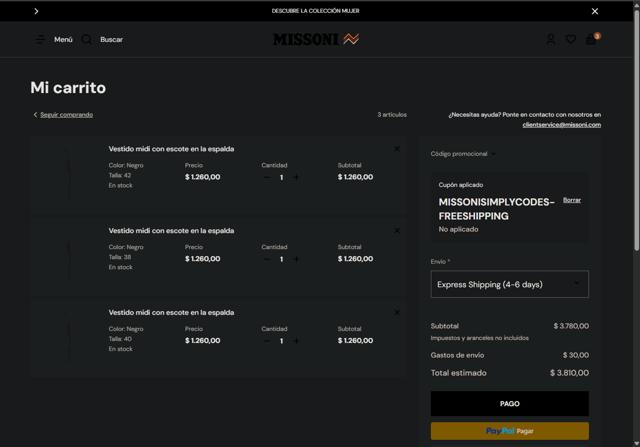Open second Vestido midi item, Talla 38
This screenshot has width=640, height=447.
pos(171,231)
